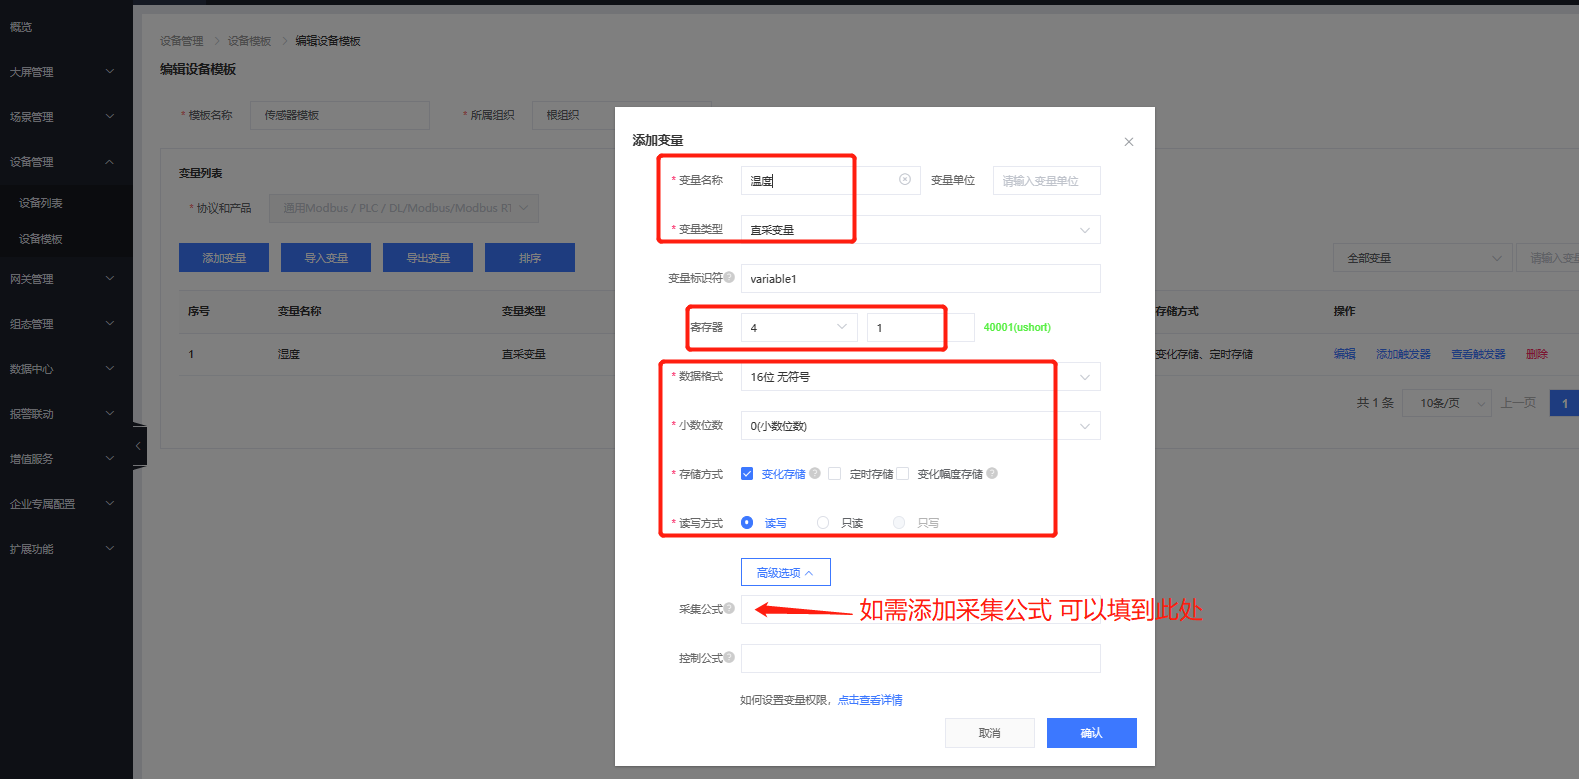The height and width of the screenshot is (779, 1579).
Task: Uncheck the 变化存储 checkbox
Action: (x=747, y=474)
